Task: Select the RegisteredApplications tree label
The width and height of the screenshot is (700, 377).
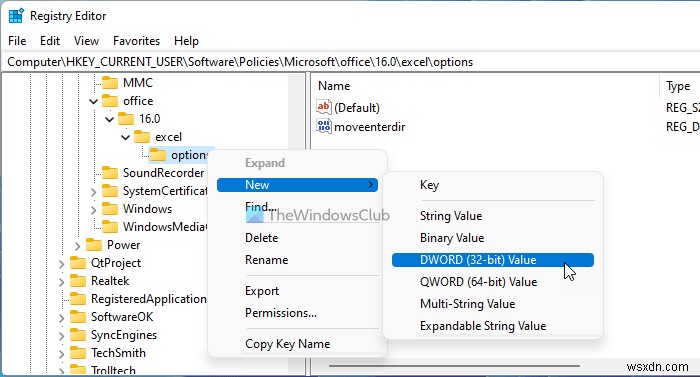Action: 149,299
